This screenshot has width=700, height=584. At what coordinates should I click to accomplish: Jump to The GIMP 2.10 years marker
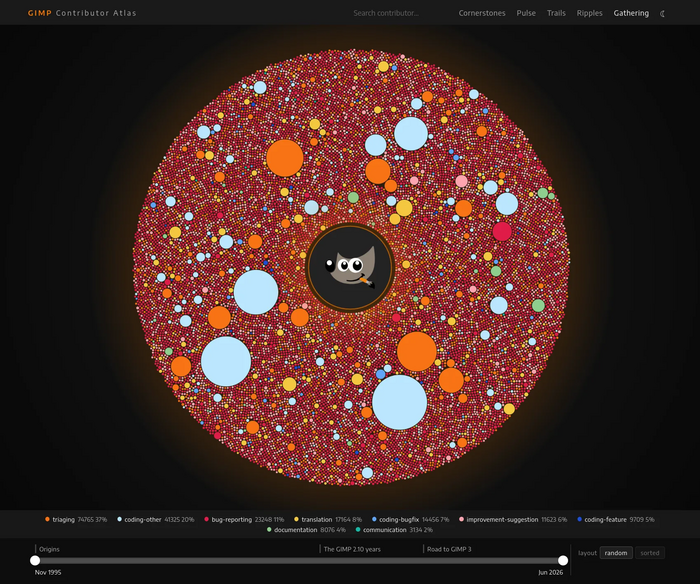[x=352, y=549]
